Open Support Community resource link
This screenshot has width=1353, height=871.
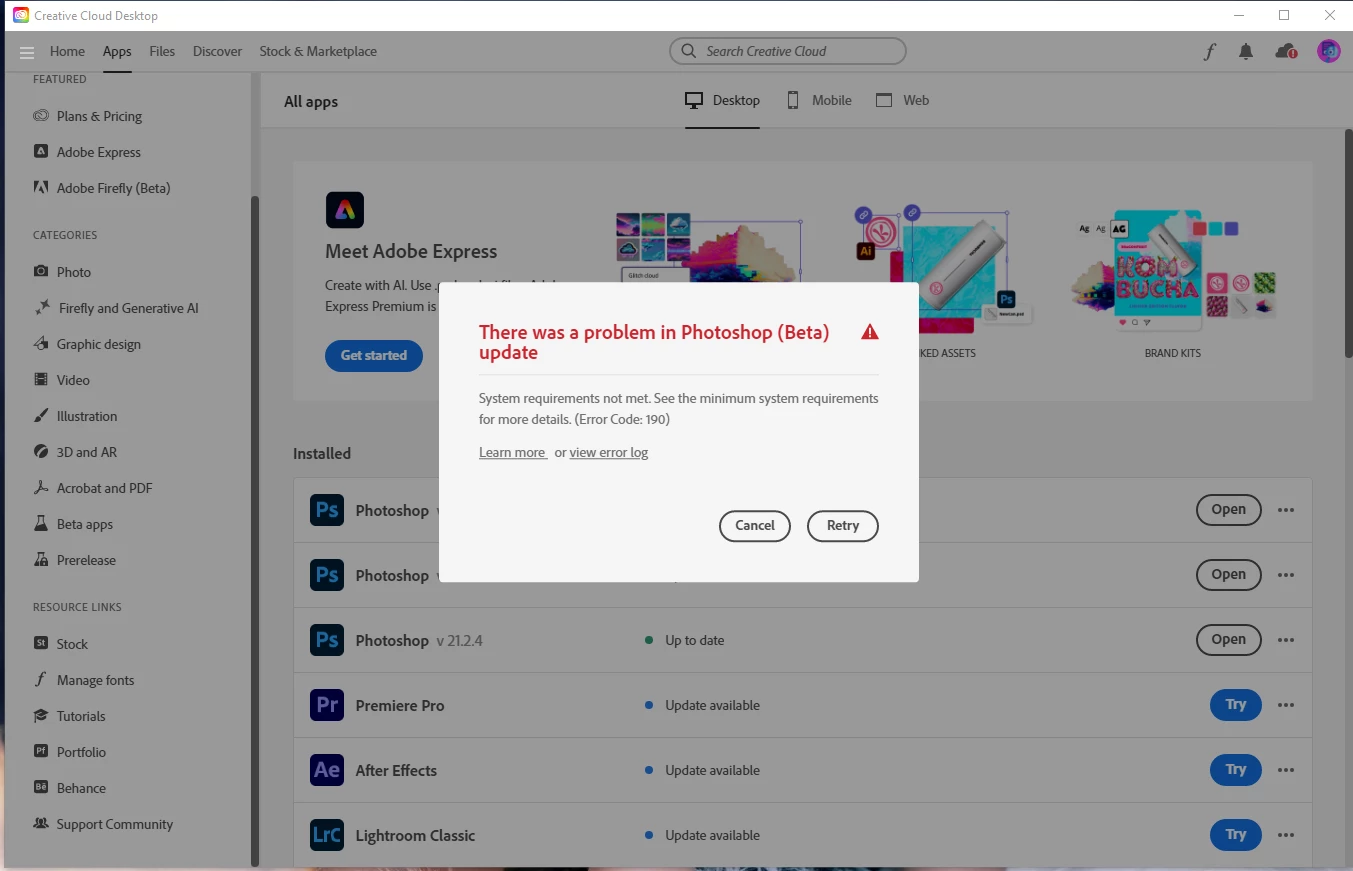(103, 824)
